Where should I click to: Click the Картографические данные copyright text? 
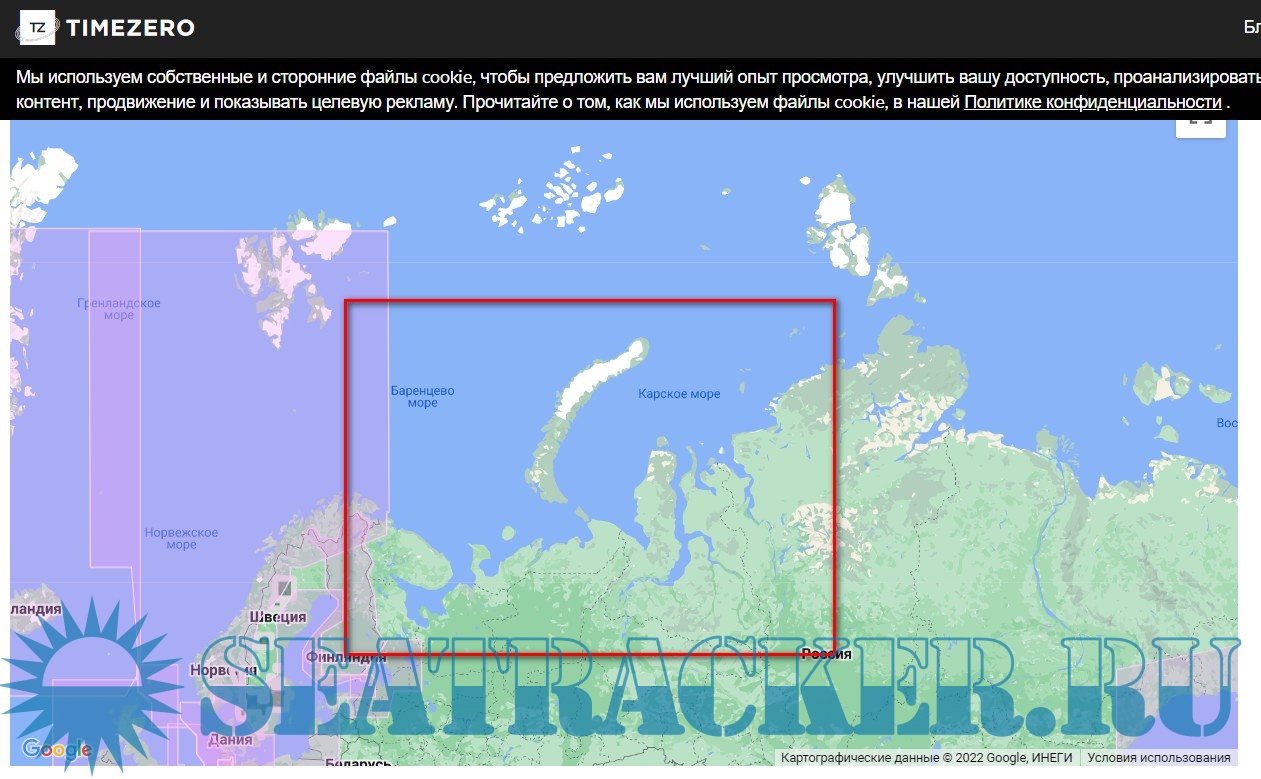(x=926, y=758)
